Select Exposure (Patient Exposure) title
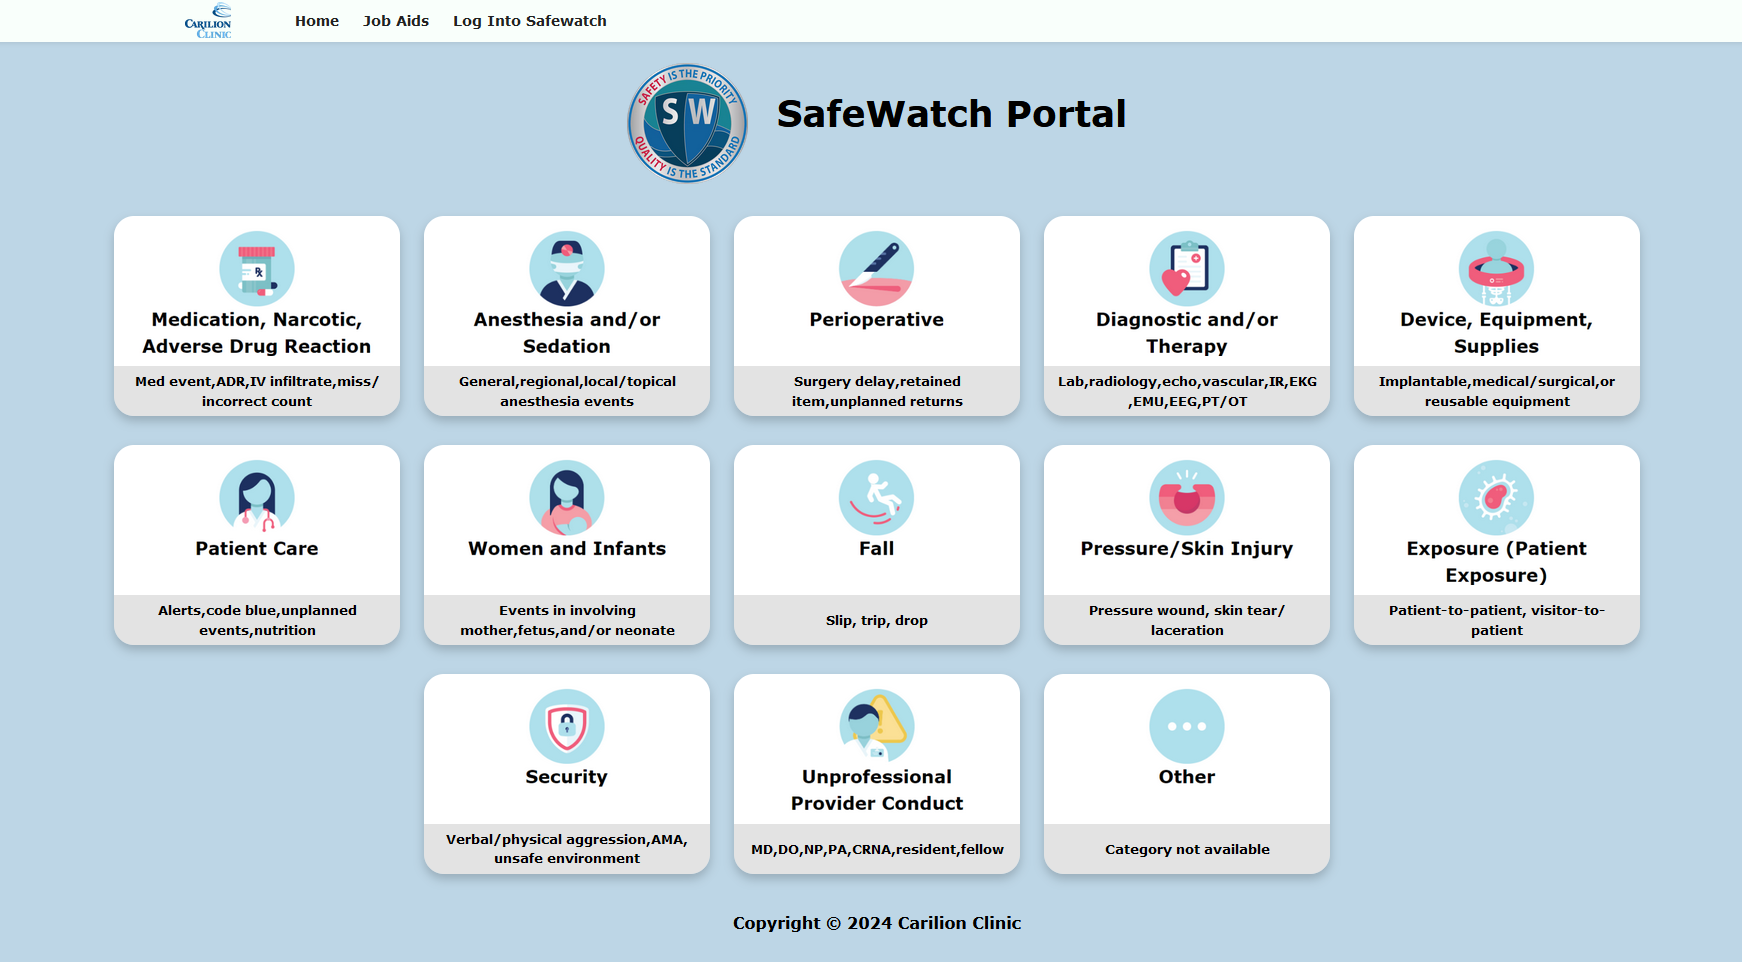Image resolution: width=1742 pixels, height=962 pixels. tap(1497, 562)
